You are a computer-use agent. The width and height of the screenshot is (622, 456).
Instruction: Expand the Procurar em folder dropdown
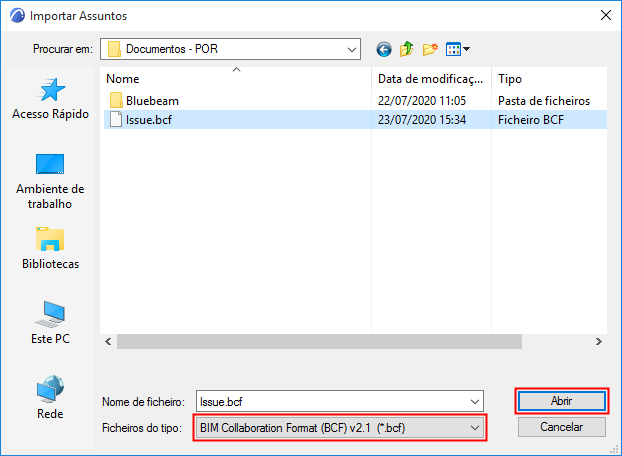tap(351, 49)
